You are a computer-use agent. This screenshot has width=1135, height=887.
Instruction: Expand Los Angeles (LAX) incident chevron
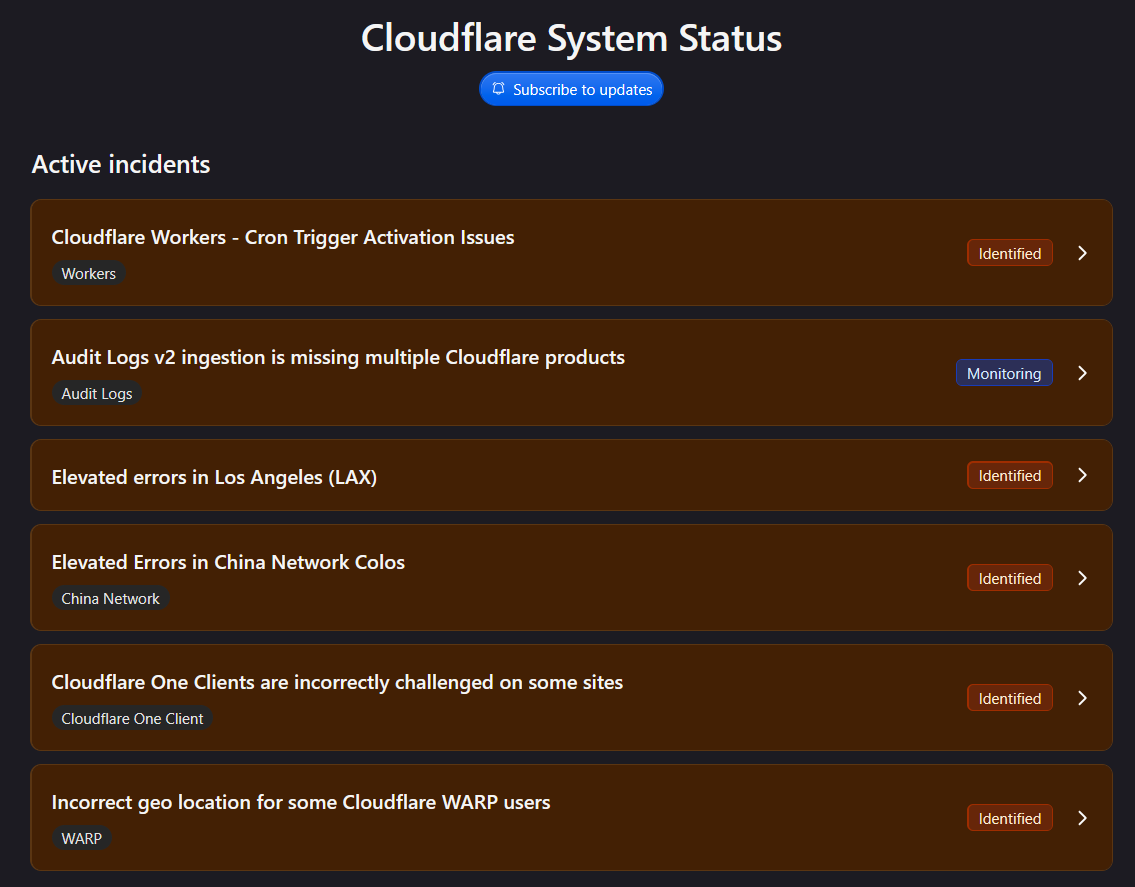pyautogui.click(x=1082, y=475)
